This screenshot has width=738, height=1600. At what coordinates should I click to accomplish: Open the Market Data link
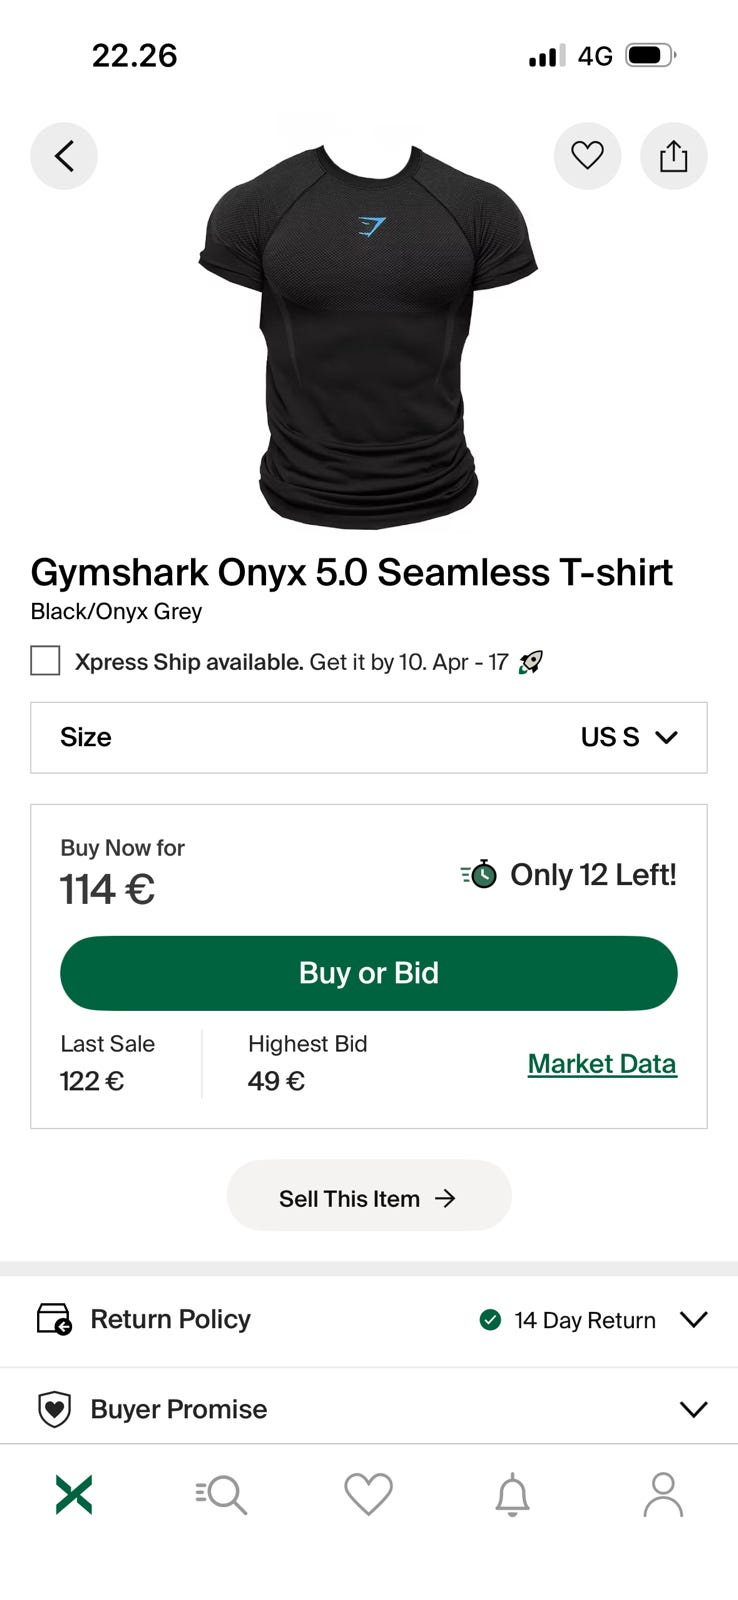(602, 1064)
